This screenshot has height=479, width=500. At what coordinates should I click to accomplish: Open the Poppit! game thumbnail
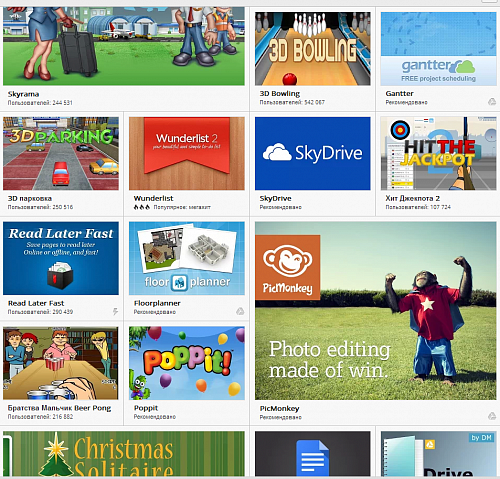(187, 363)
